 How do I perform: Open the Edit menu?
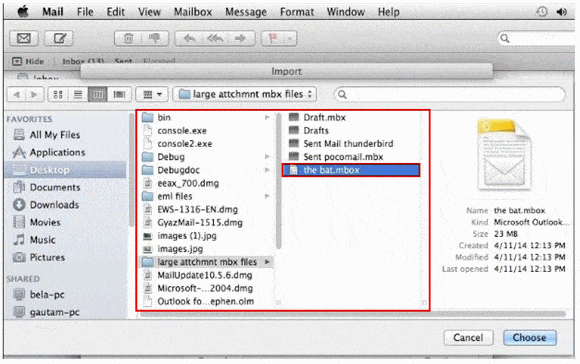pos(115,12)
